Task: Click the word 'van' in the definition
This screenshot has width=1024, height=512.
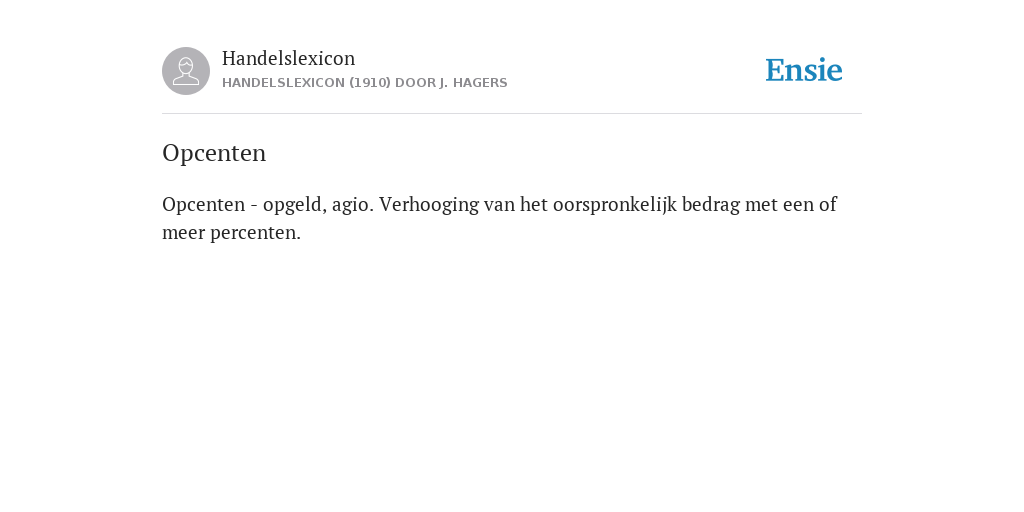Action: (500, 205)
